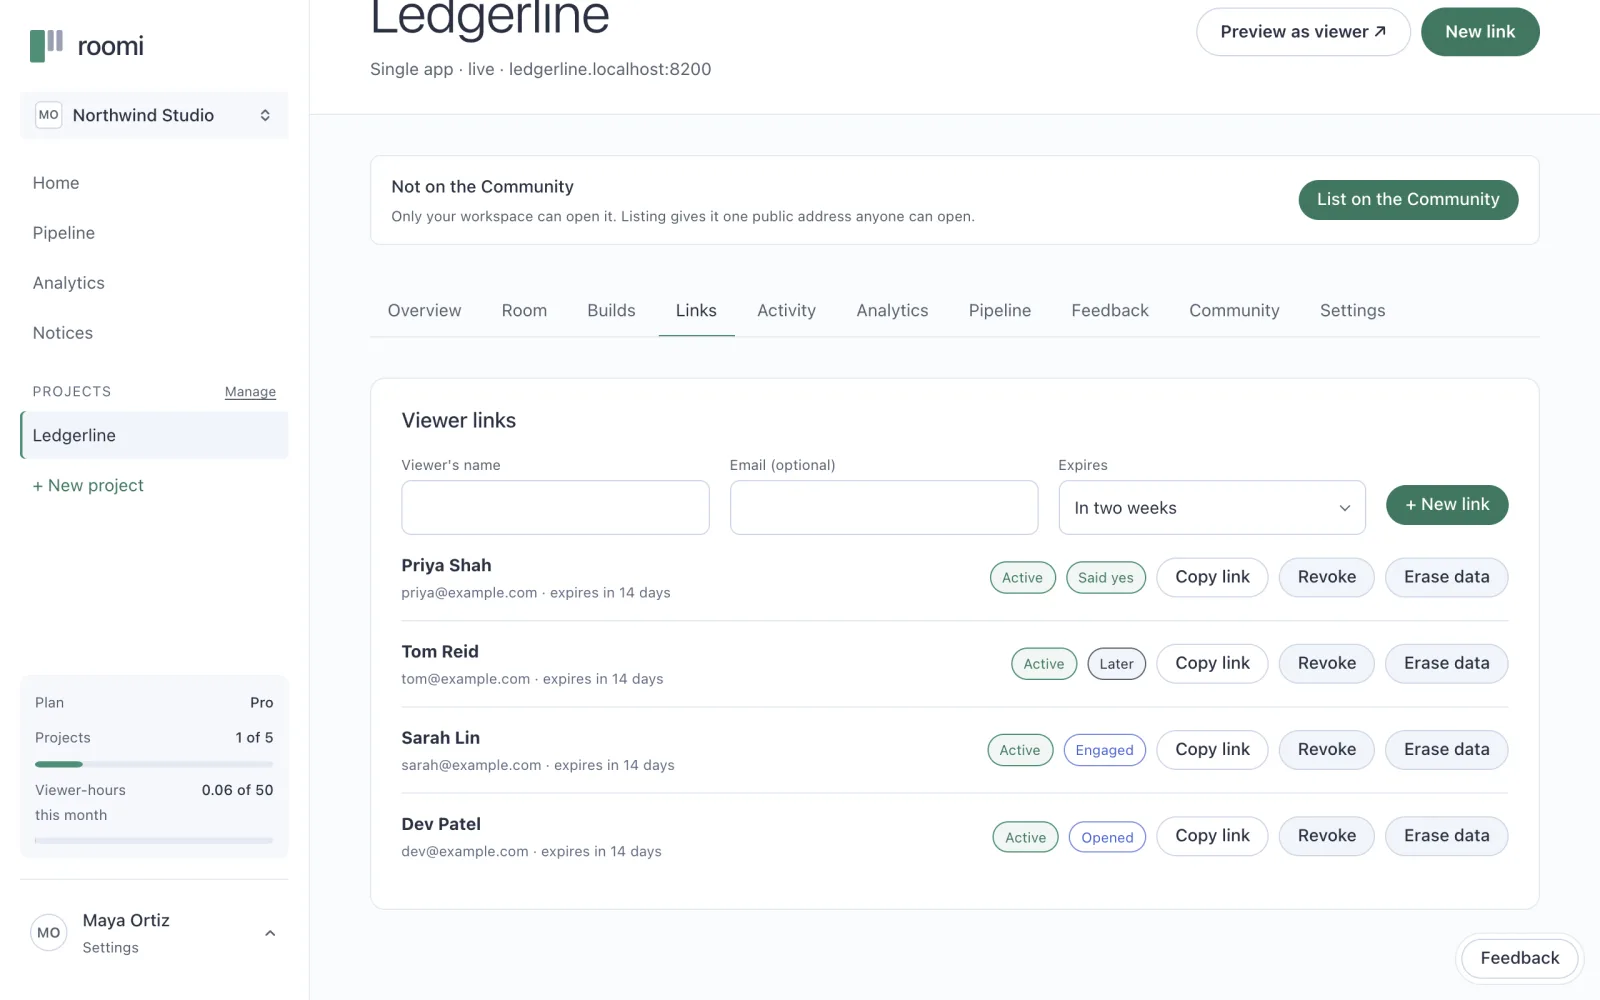Click the MO workspace avatar badge

[48, 115]
